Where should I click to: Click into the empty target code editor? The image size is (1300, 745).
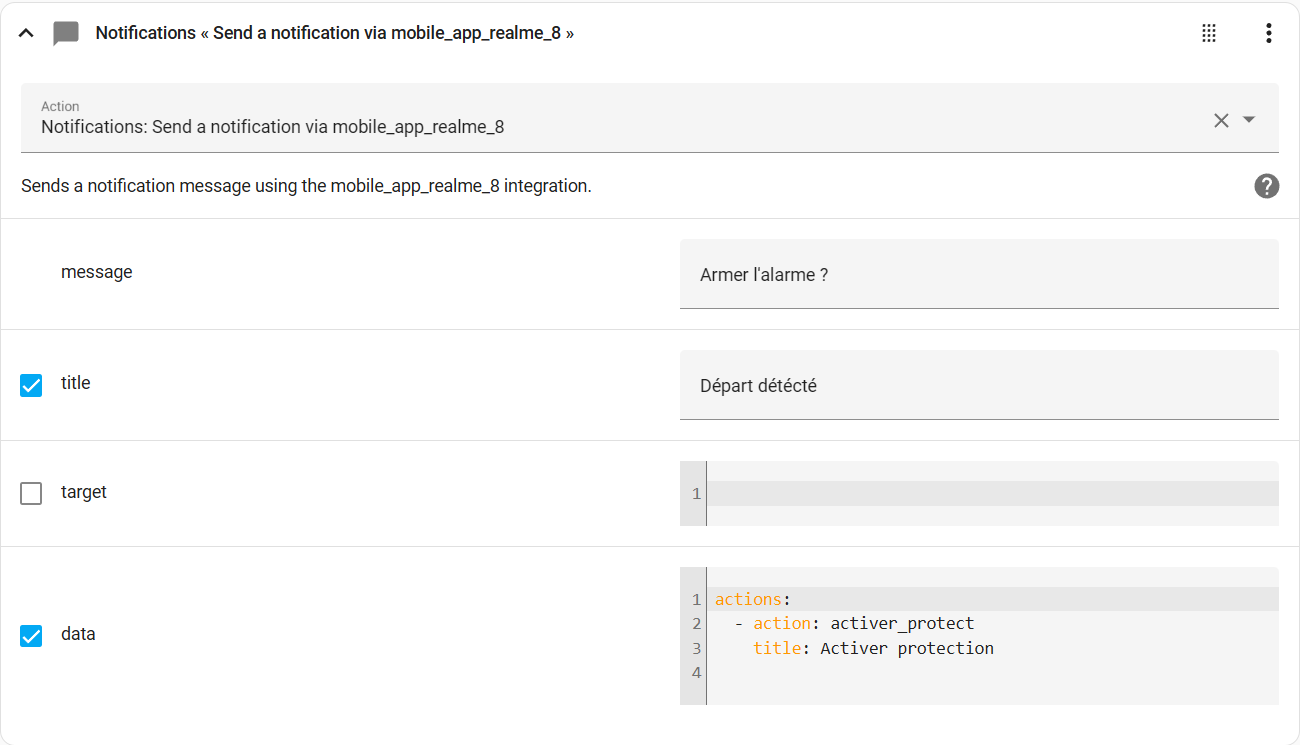tap(992, 494)
